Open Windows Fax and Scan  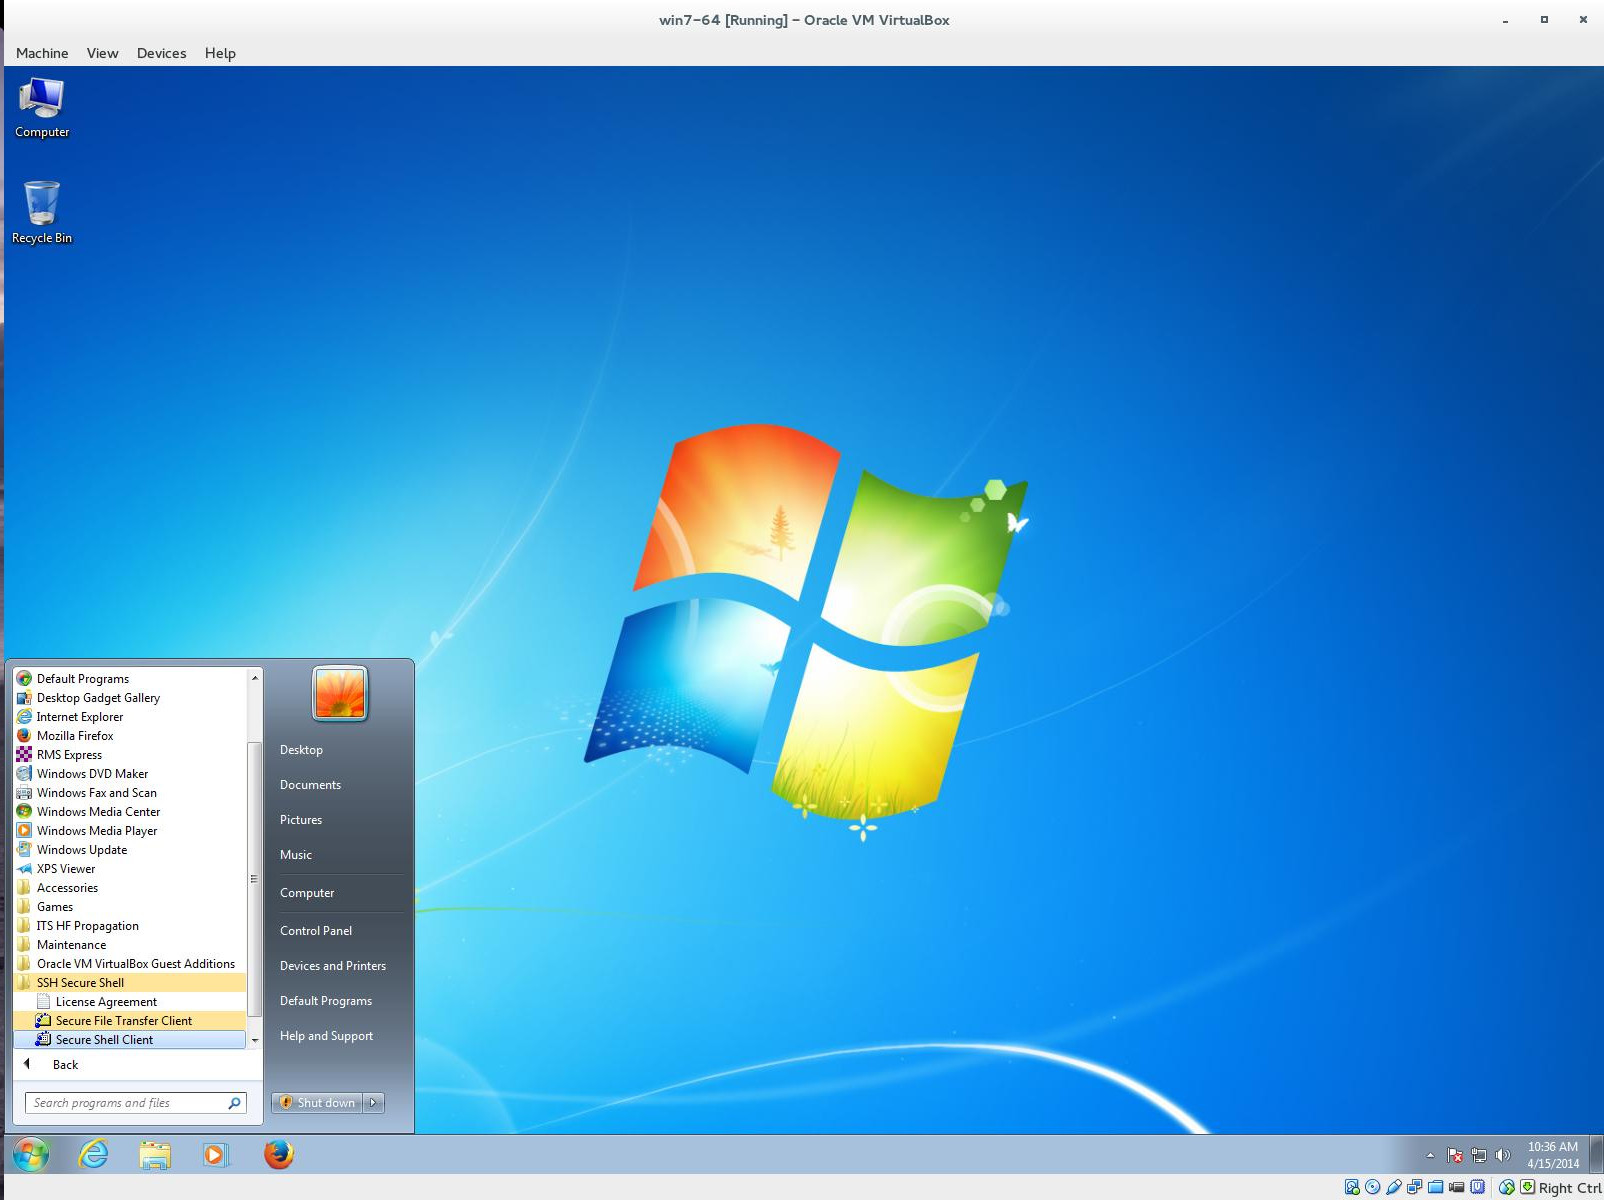coord(129,792)
